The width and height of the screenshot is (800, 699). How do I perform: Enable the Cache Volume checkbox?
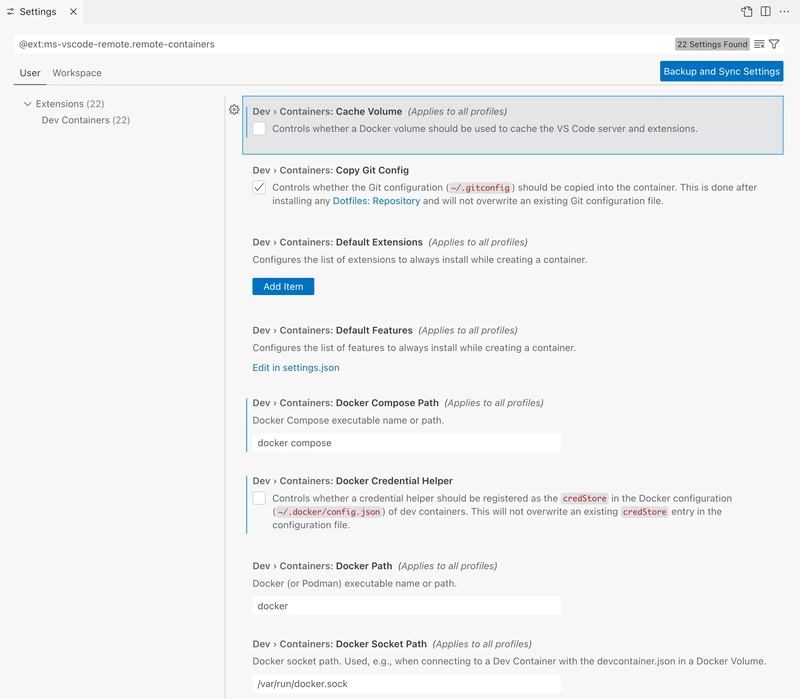259,129
